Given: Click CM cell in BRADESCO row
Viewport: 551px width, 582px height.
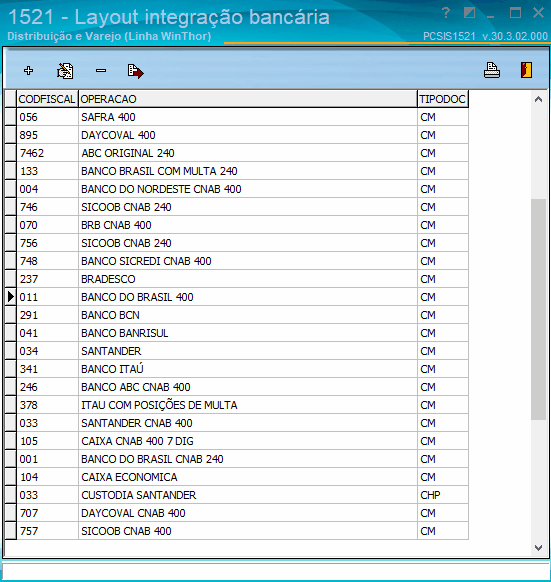Looking at the screenshot, I should (x=443, y=279).
